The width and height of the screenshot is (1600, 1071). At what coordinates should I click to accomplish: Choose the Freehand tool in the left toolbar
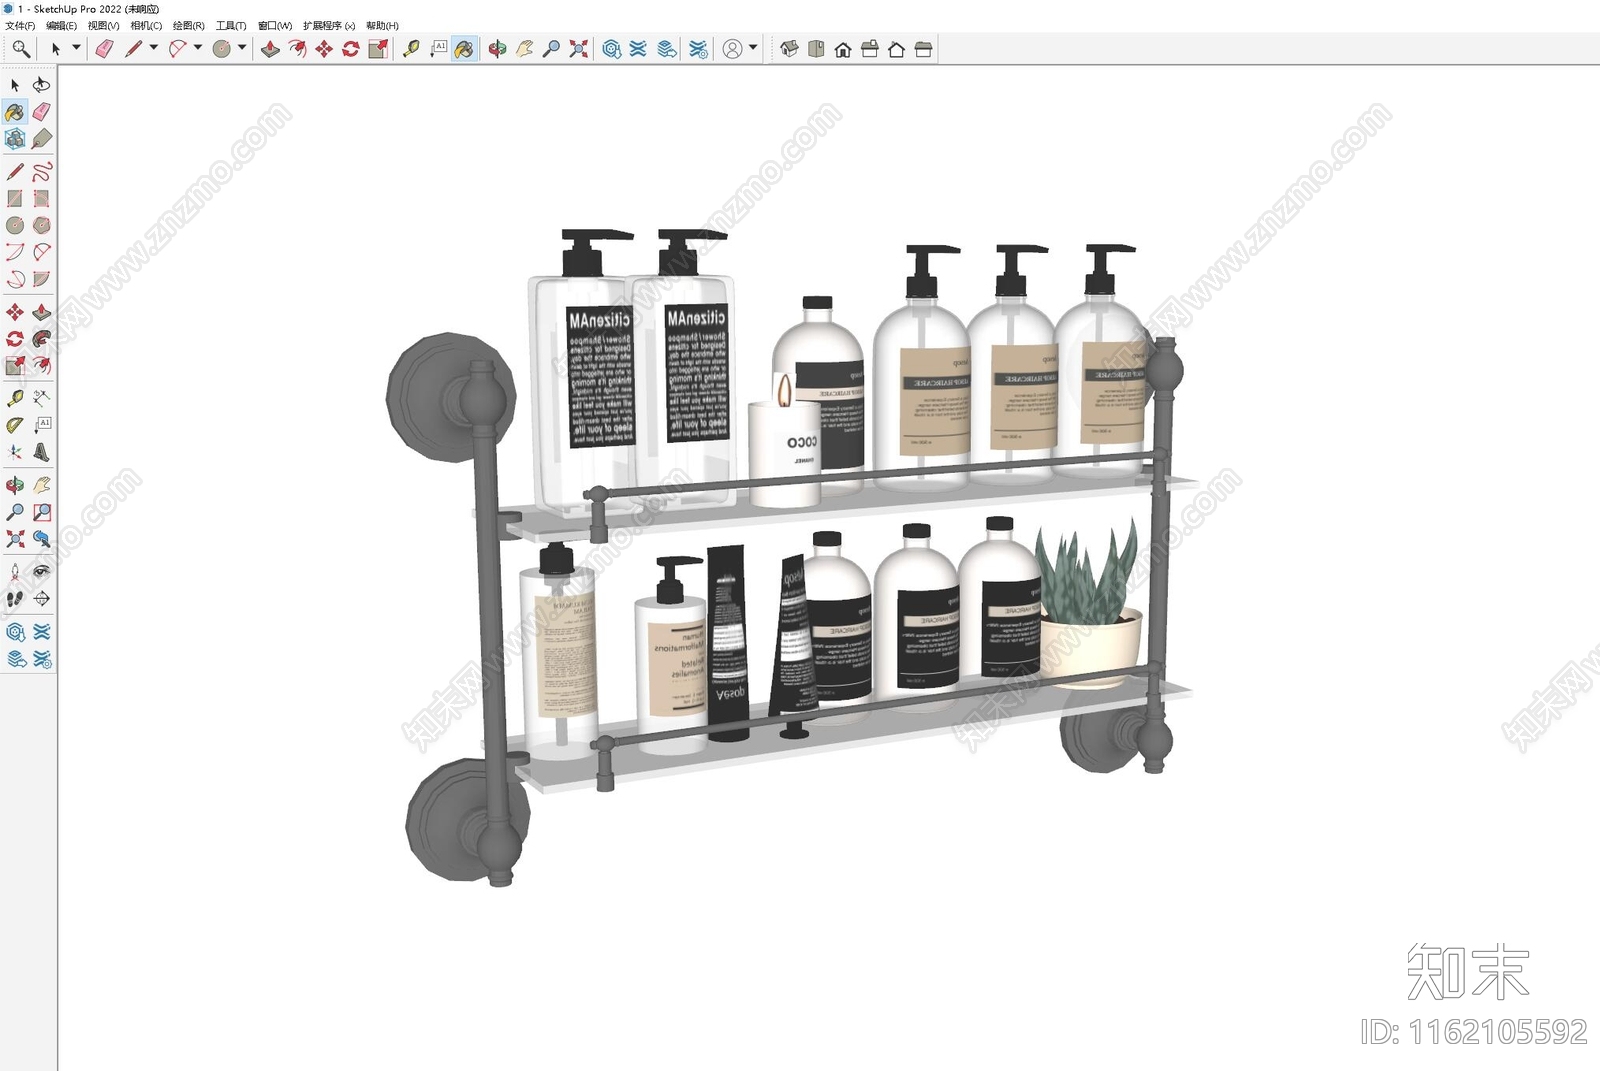pos(41,172)
